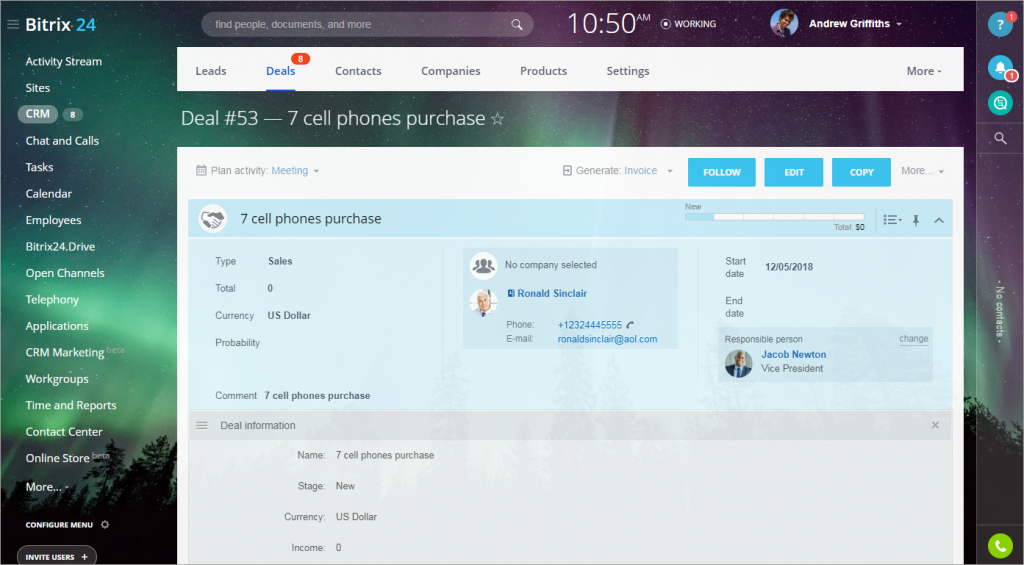The image size is (1024, 565).
Task: Expand the More dropdown in the CRM tab bar
Action: tap(924, 71)
